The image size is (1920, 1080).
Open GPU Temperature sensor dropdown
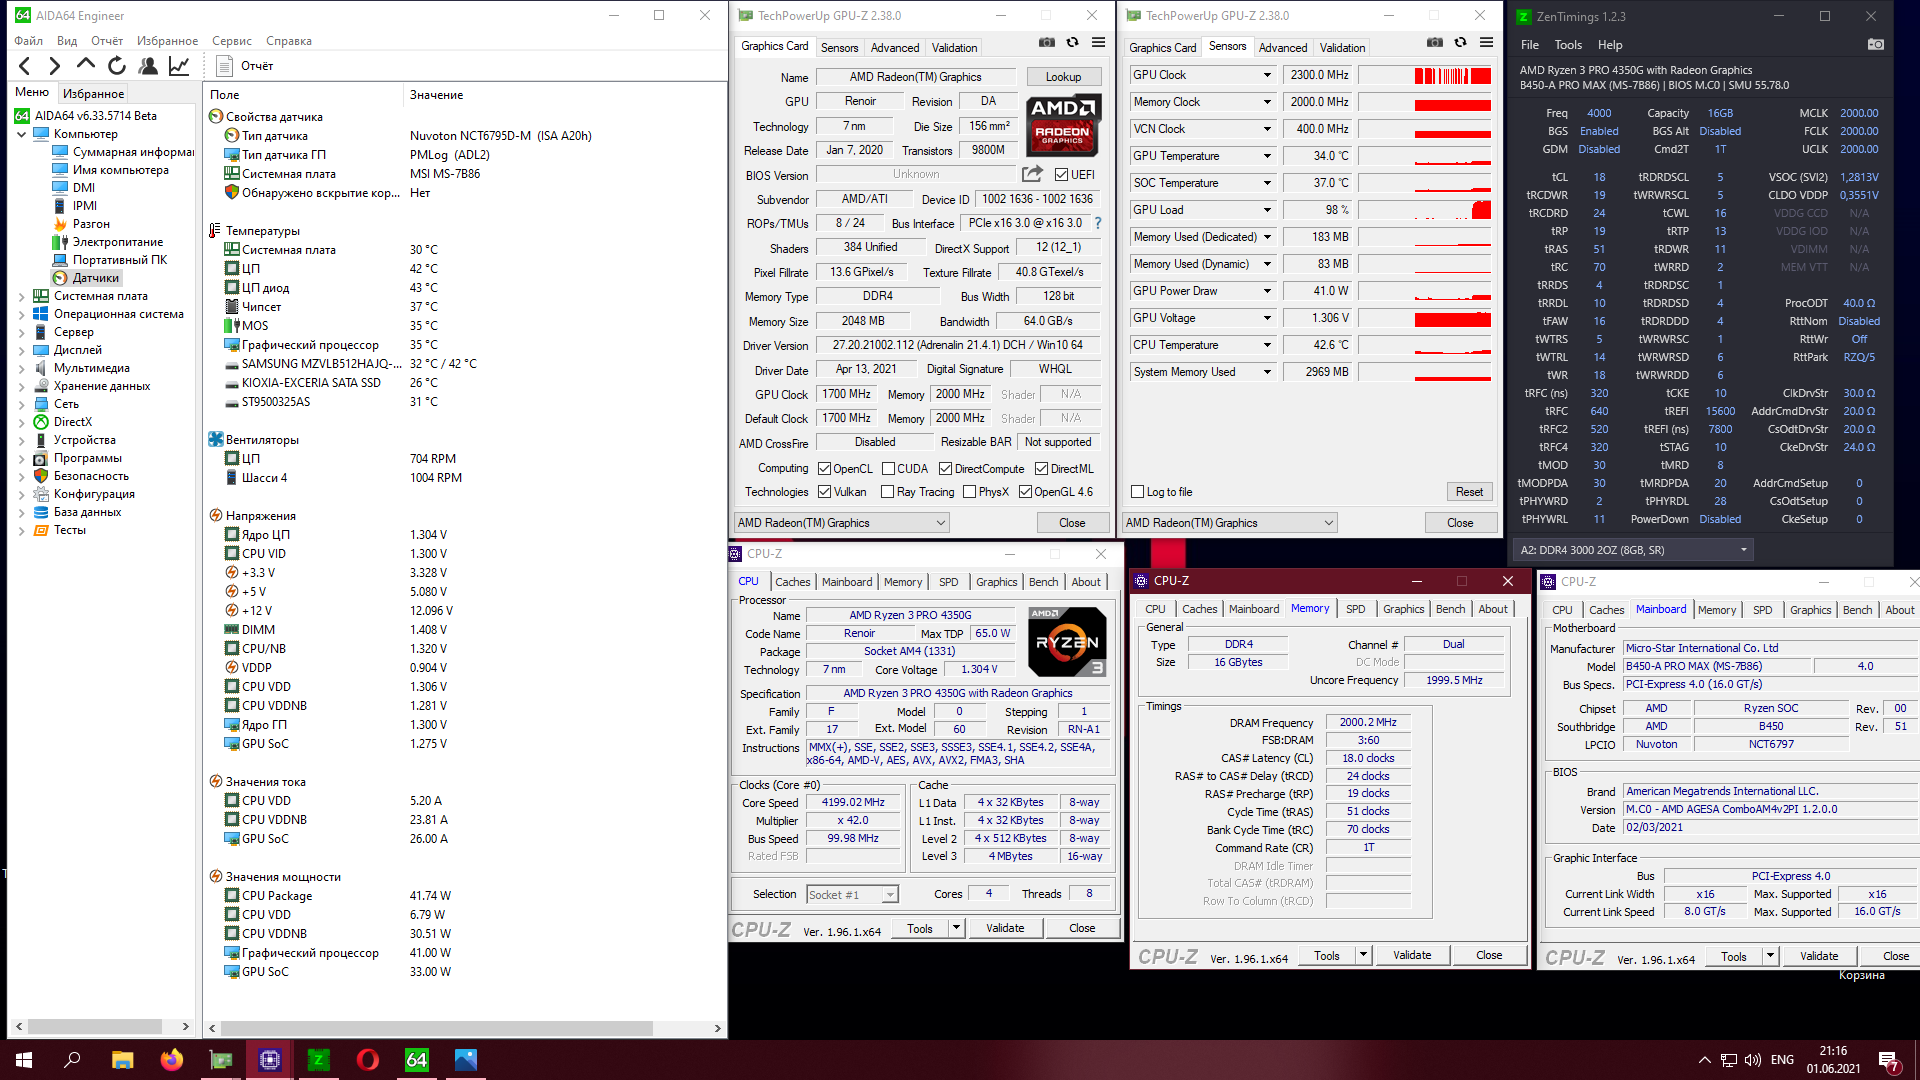pos(1267,156)
